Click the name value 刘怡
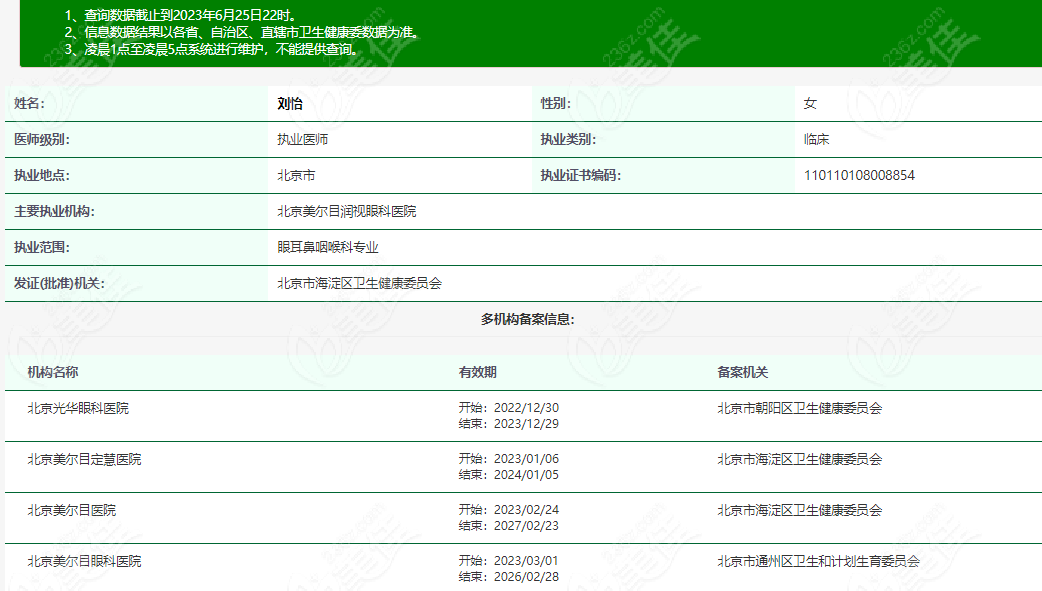The height and width of the screenshot is (591, 1042). (x=290, y=104)
